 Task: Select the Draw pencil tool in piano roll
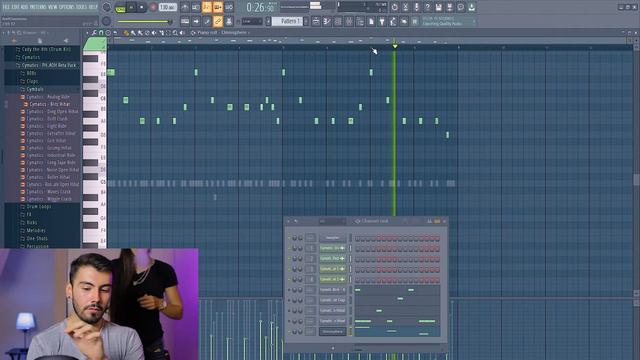(x=125, y=33)
